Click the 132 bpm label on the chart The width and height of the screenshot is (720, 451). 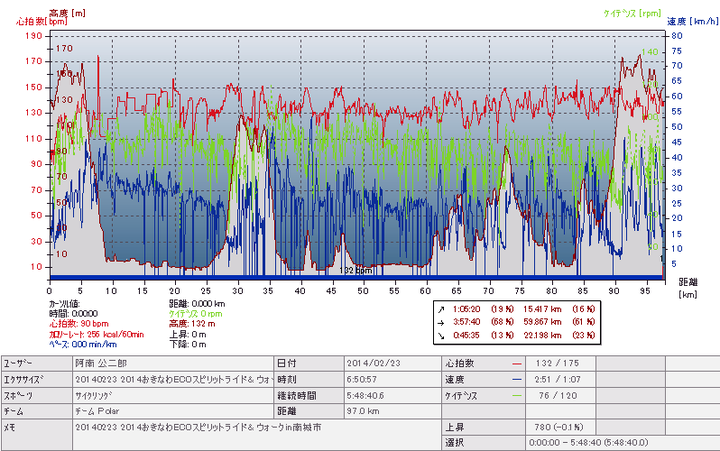[356, 271]
